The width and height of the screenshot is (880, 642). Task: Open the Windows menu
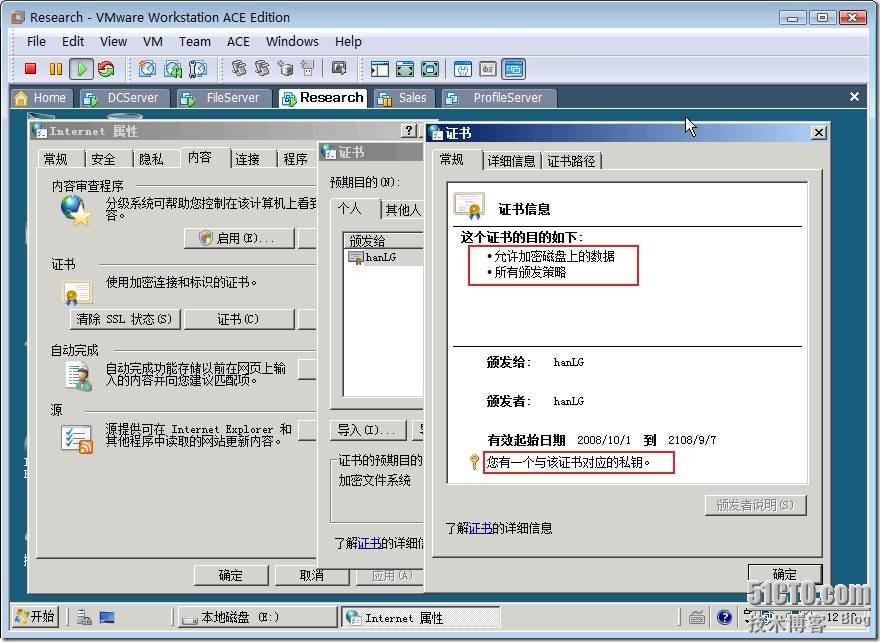pos(292,42)
